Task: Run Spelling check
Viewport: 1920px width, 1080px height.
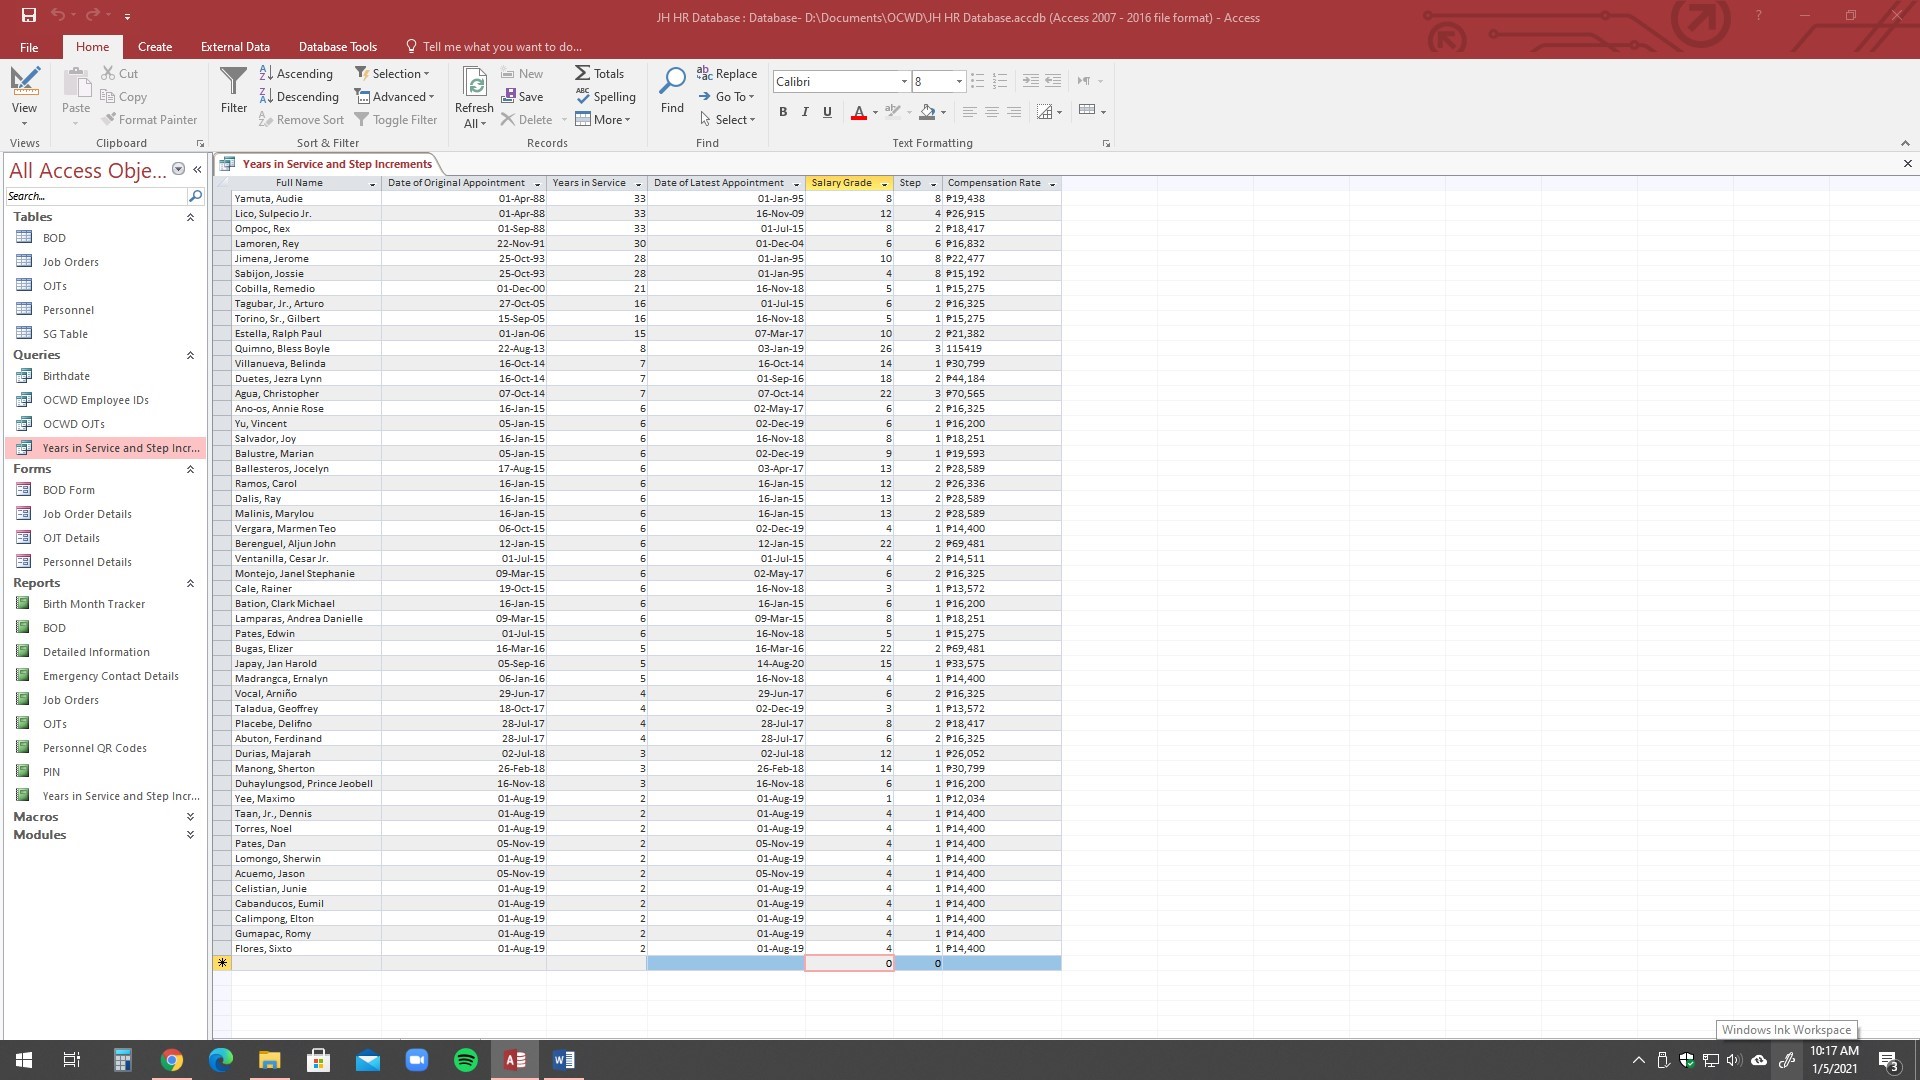Action: (x=605, y=96)
